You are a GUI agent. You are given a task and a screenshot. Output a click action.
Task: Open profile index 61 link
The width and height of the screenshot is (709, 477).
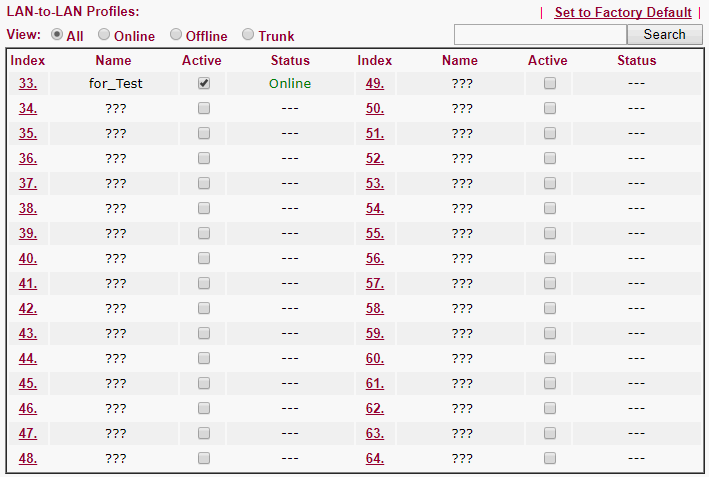point(375,383)
